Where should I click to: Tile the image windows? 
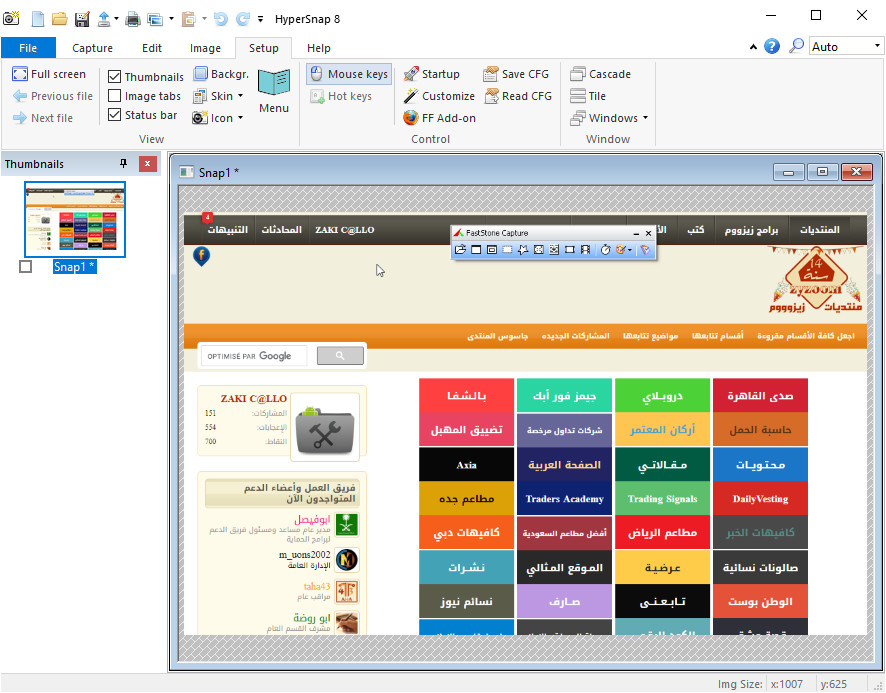tap(588, 96)
